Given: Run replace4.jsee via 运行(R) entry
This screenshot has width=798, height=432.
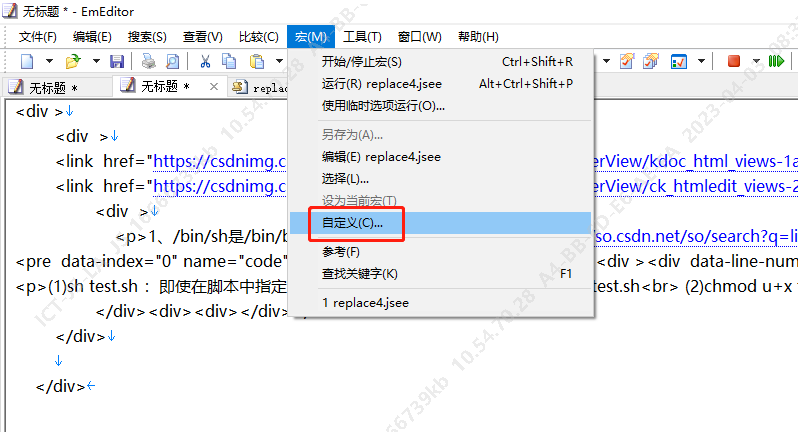Looking at the screenshot, I should (x=381, y=84).
